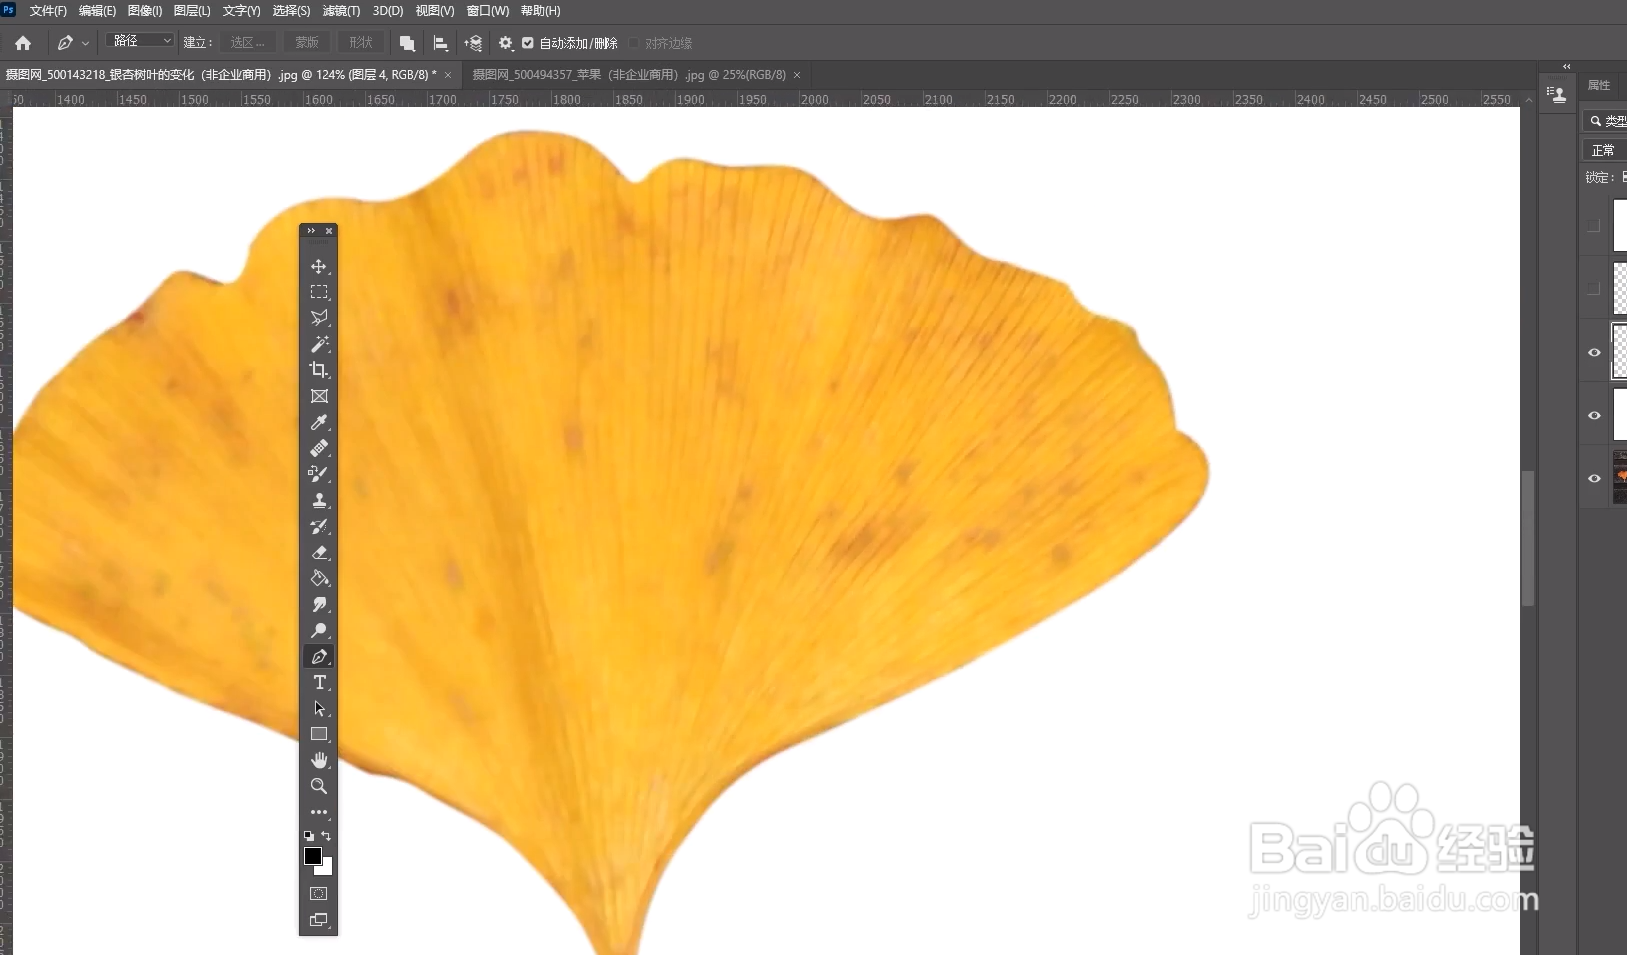
Task: Select the Paint Bucket tool
Action: pyautogui.click(x=319, y=578)
